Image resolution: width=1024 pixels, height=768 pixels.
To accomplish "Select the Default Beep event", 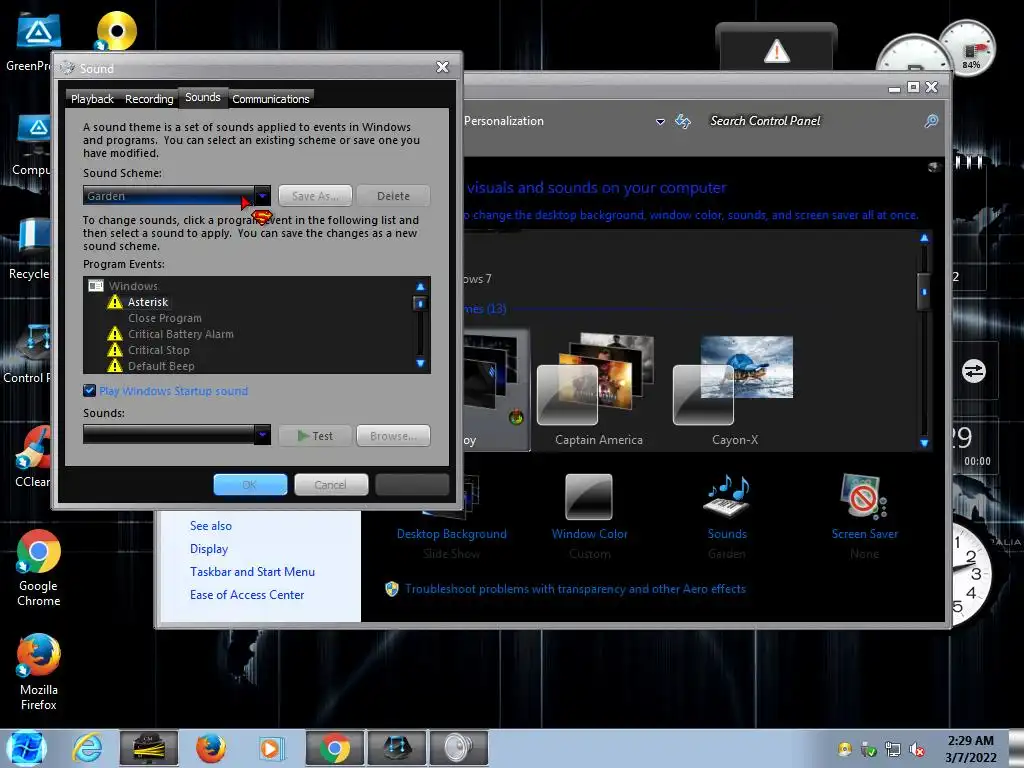I will pos(161,366).
